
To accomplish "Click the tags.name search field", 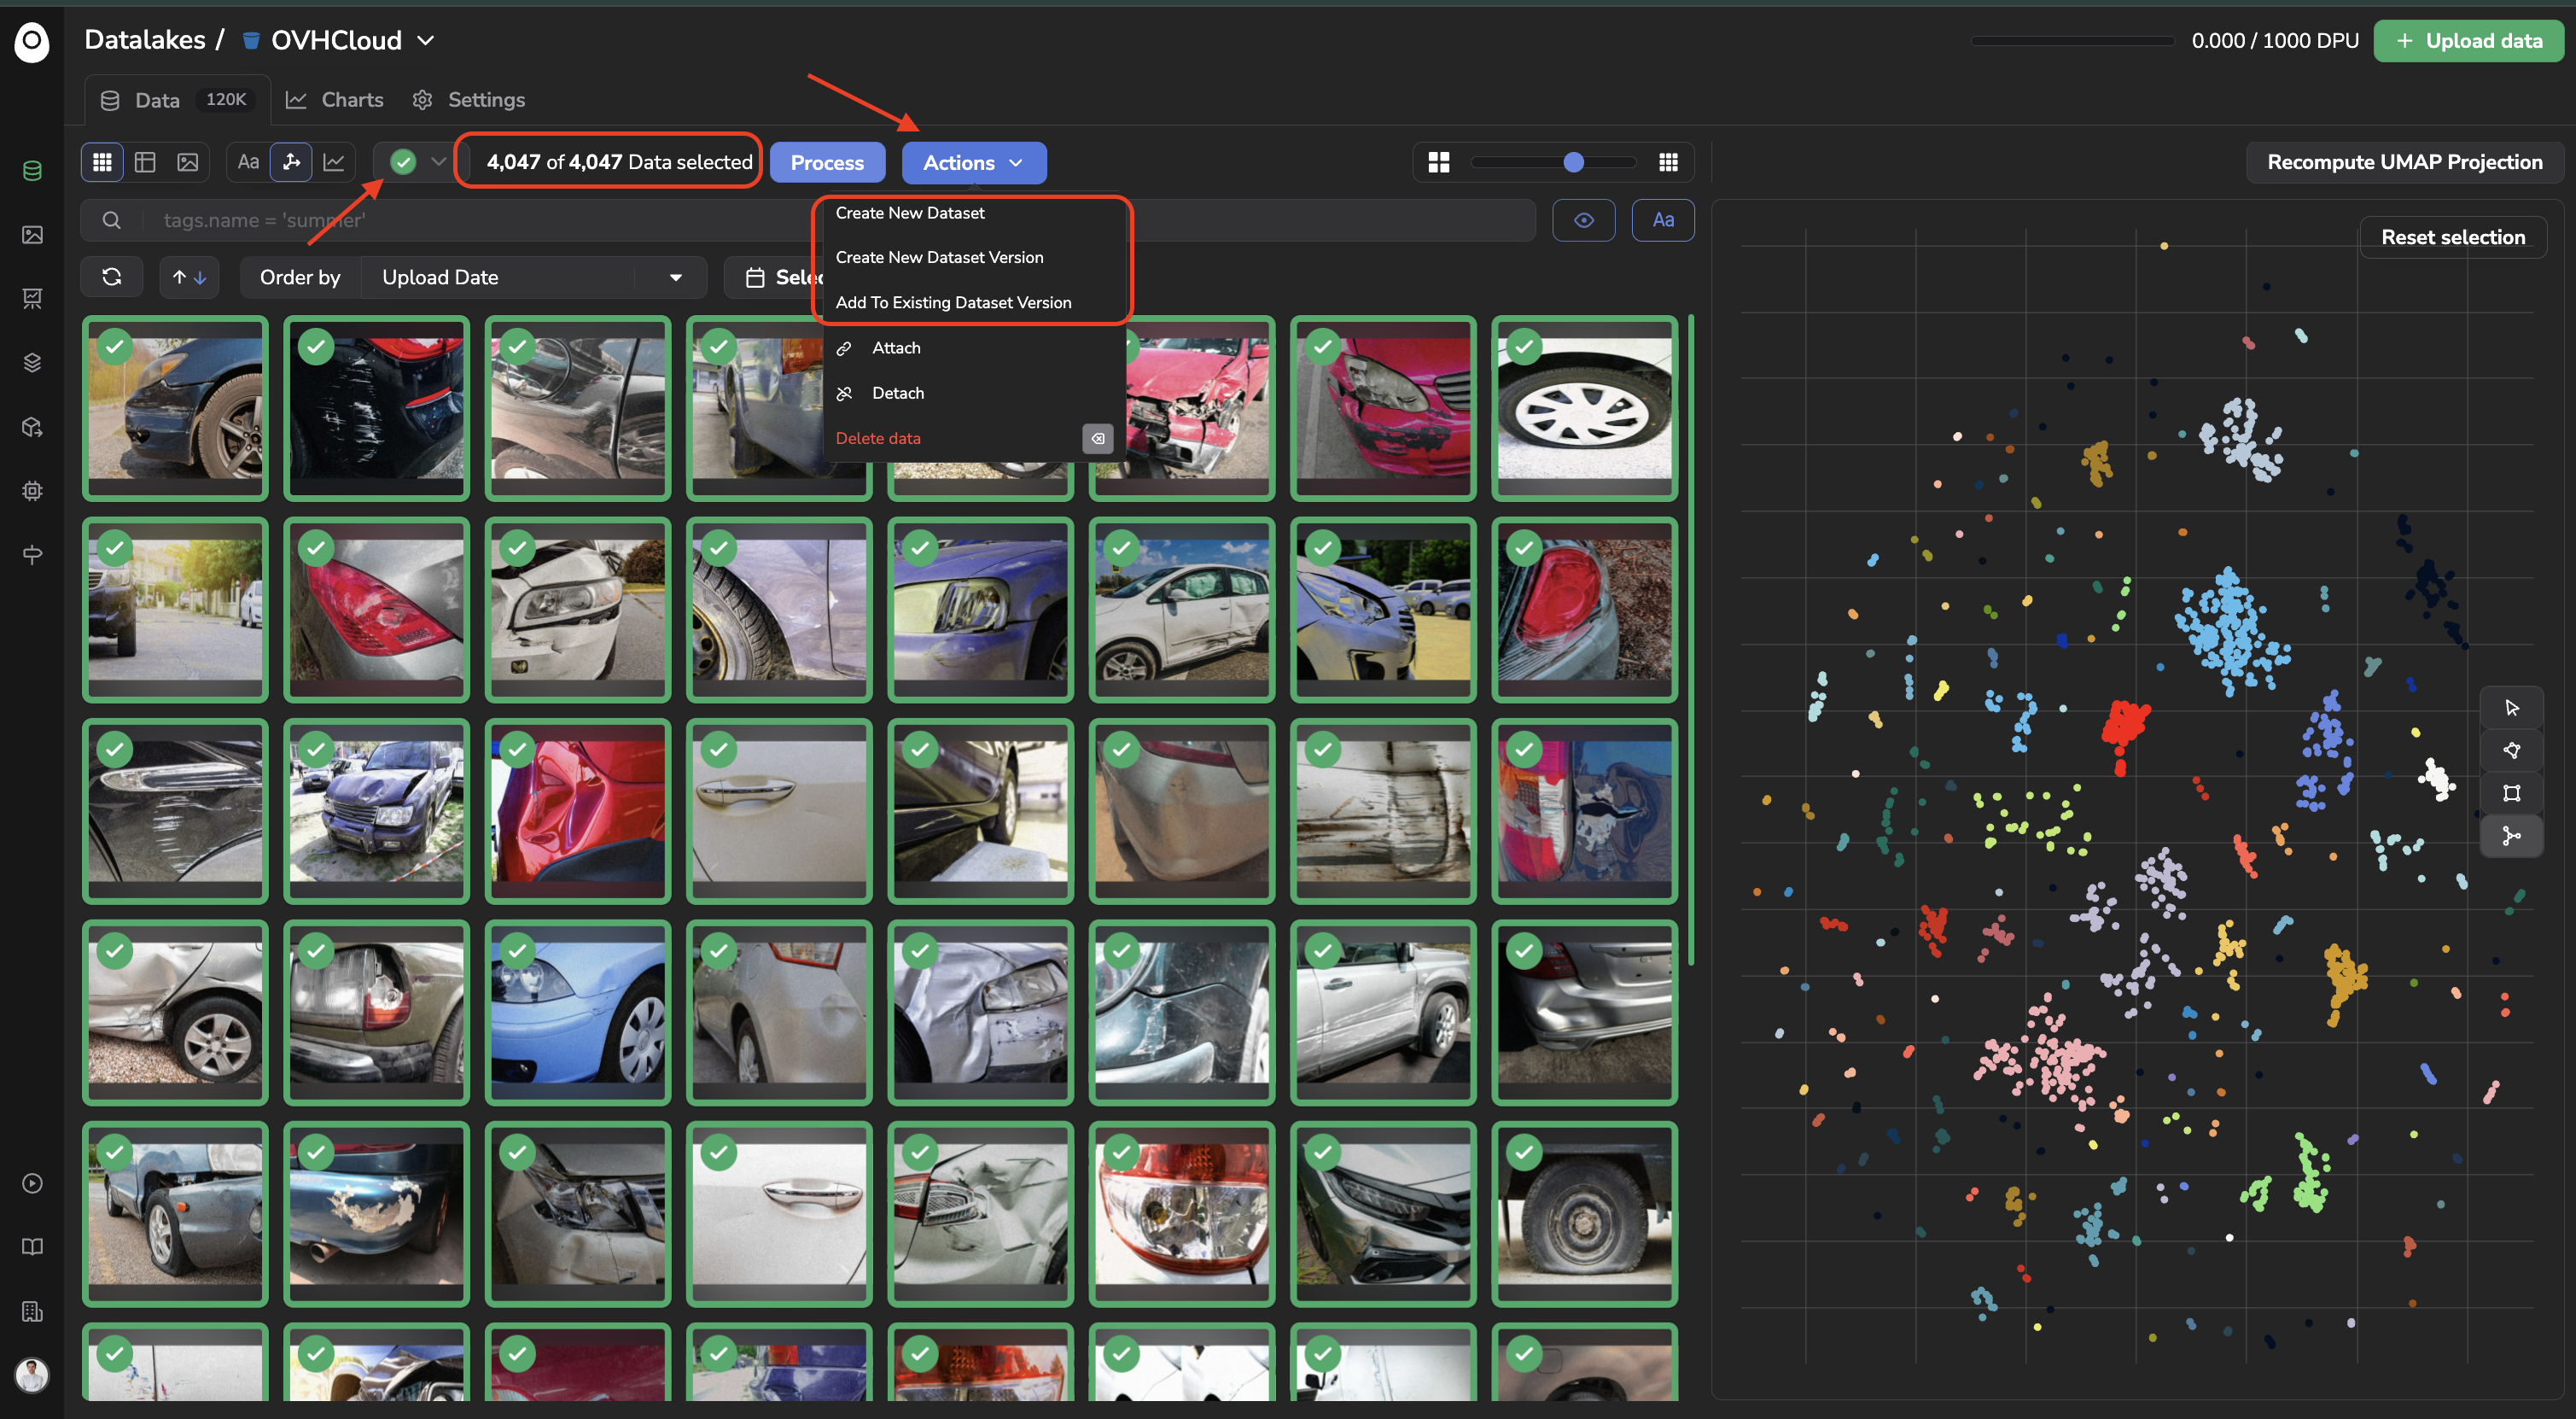I will point(807,220).
